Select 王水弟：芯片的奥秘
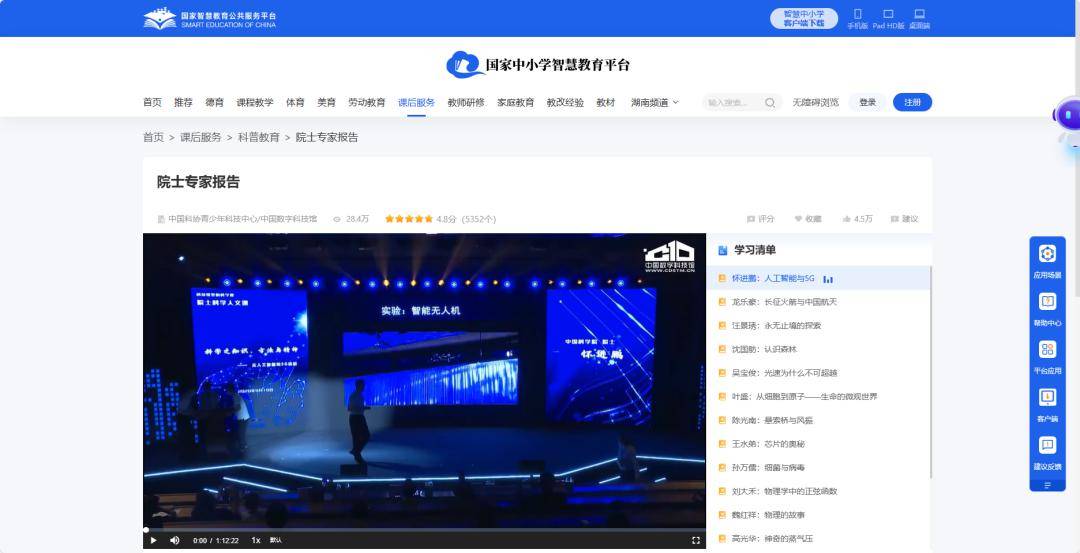 click(818, 444)
